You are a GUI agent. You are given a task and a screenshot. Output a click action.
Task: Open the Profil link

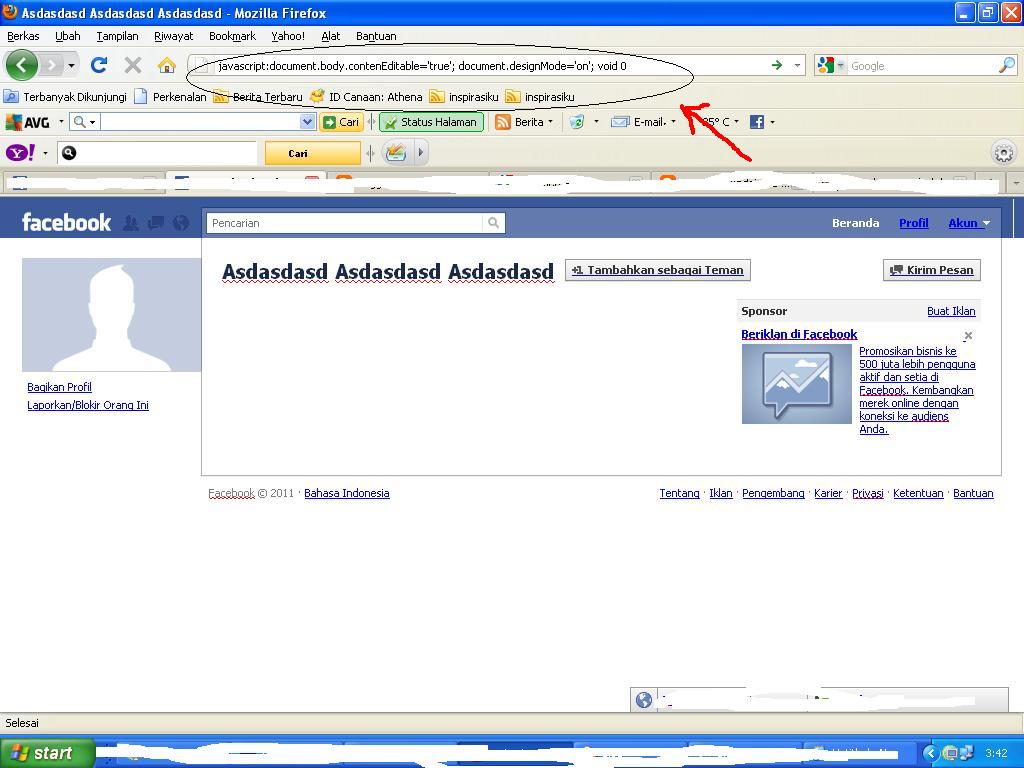(x=914, y=223)
